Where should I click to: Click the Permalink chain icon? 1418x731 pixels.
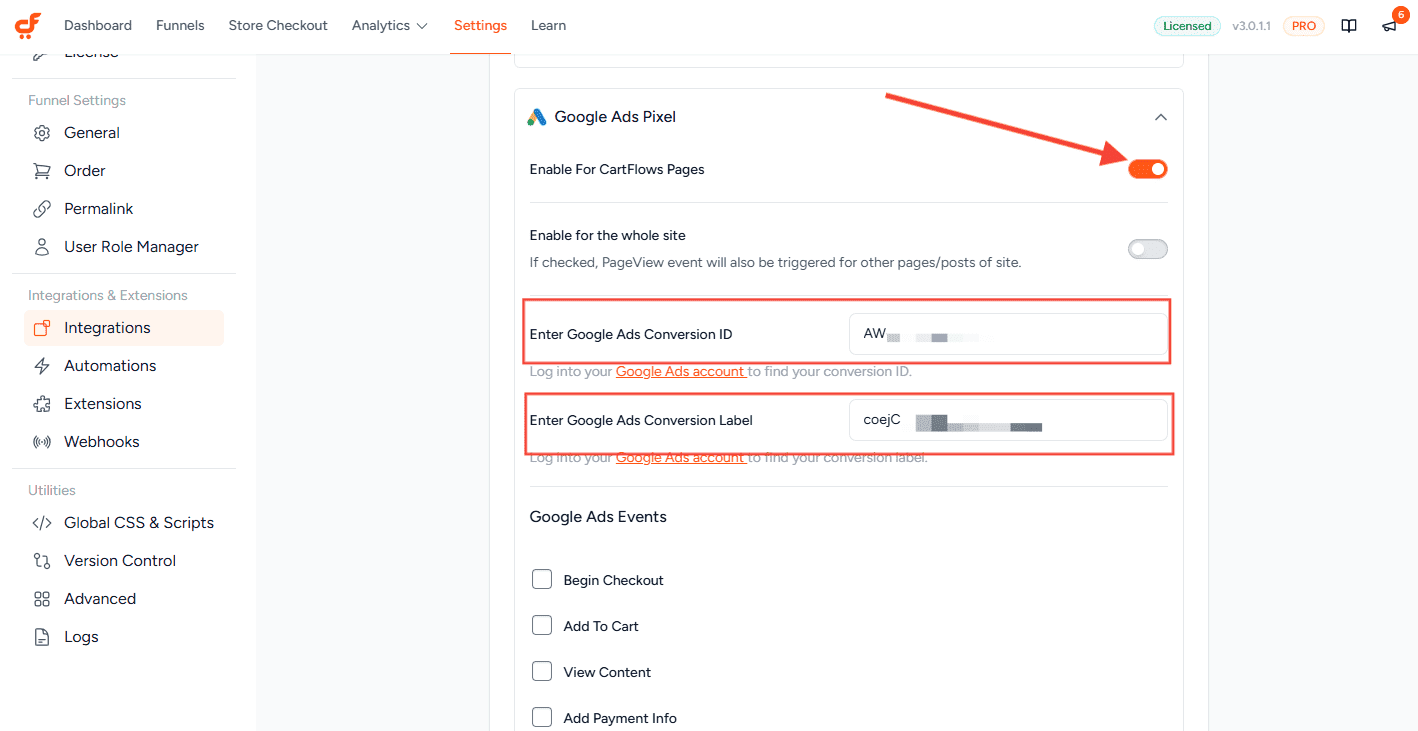pos(42,209)
